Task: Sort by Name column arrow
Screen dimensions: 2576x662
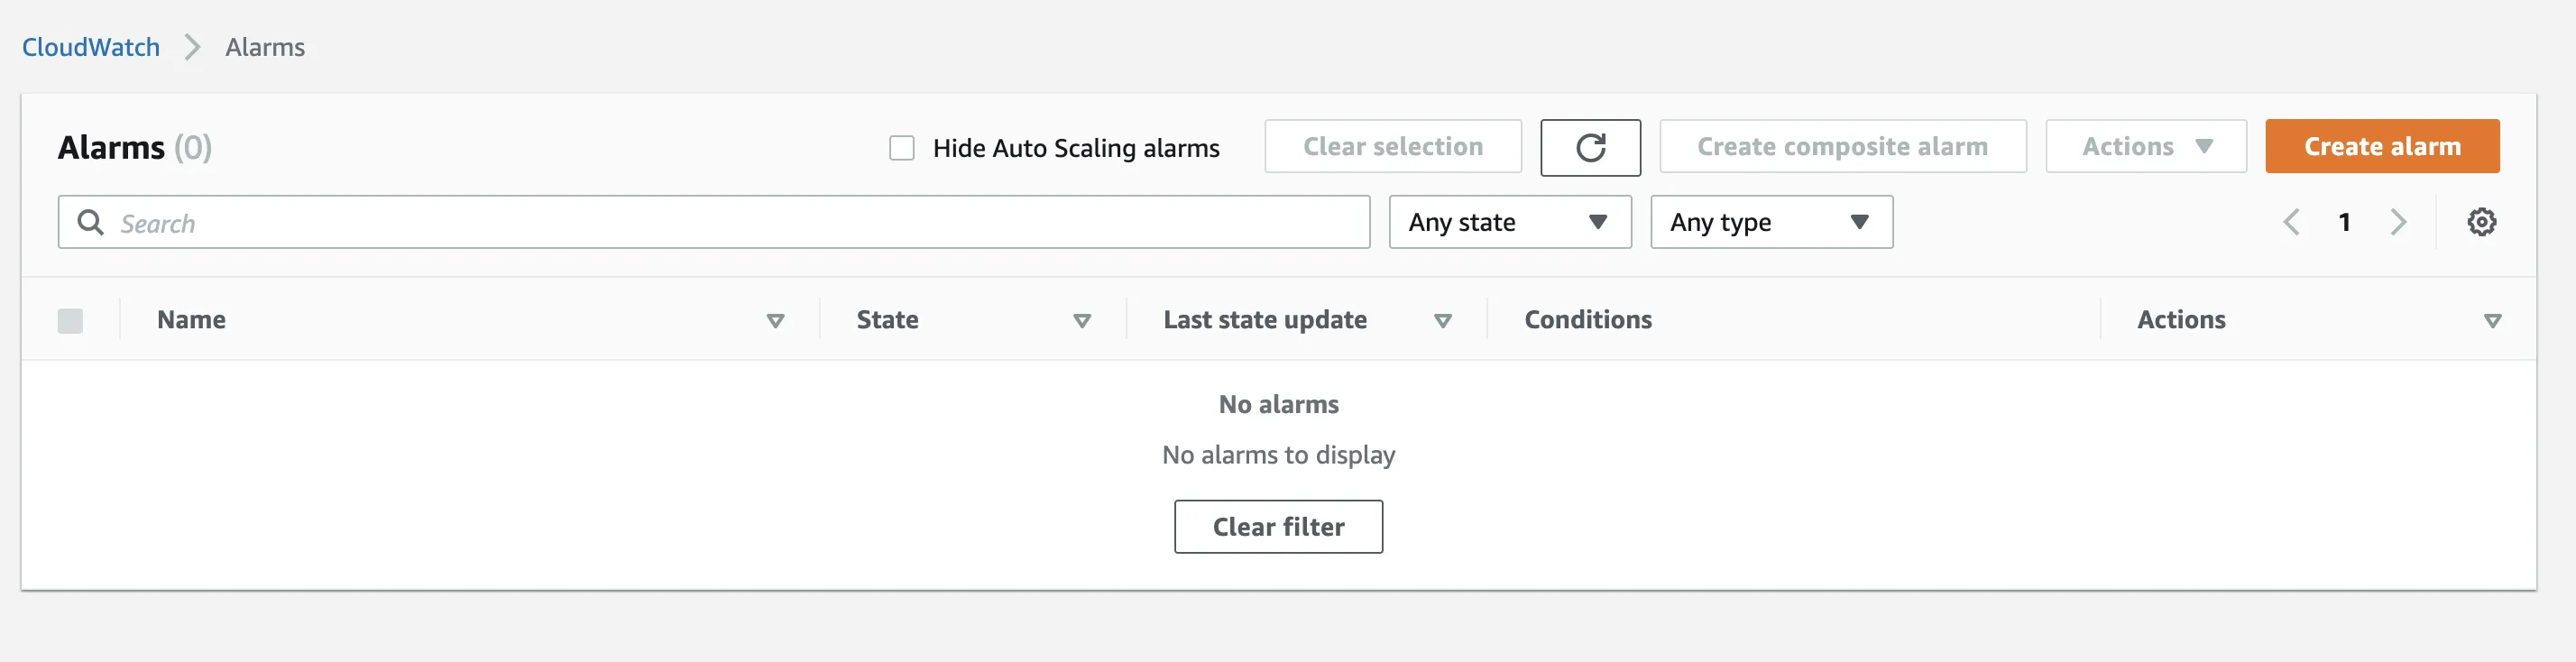Action: (775, 321)
